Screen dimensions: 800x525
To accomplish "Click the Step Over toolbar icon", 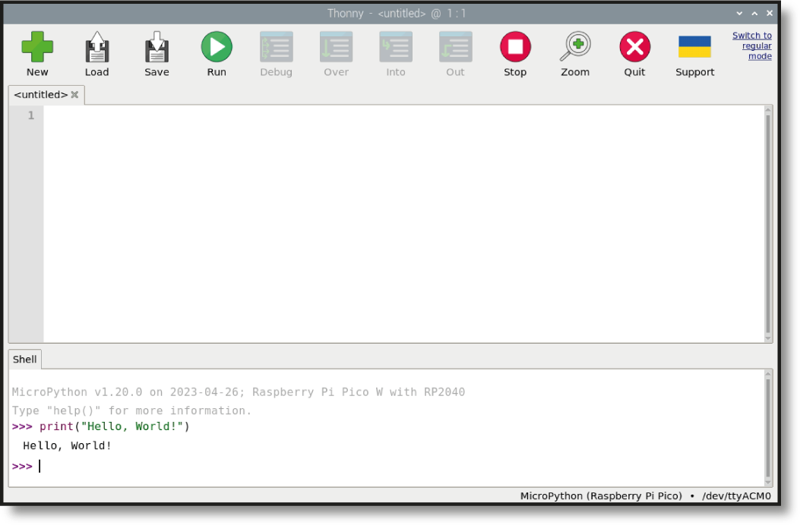I will coord(336,47).
